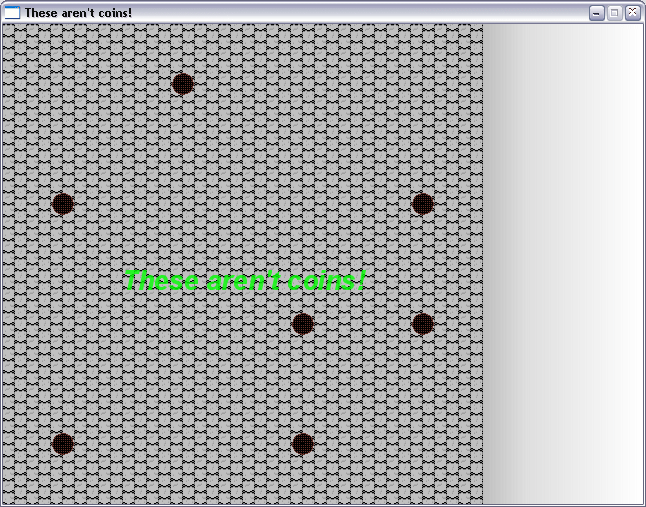Close the These aren't coins! window
This screenshot has height=507, width=646.
tap(632, 13)
